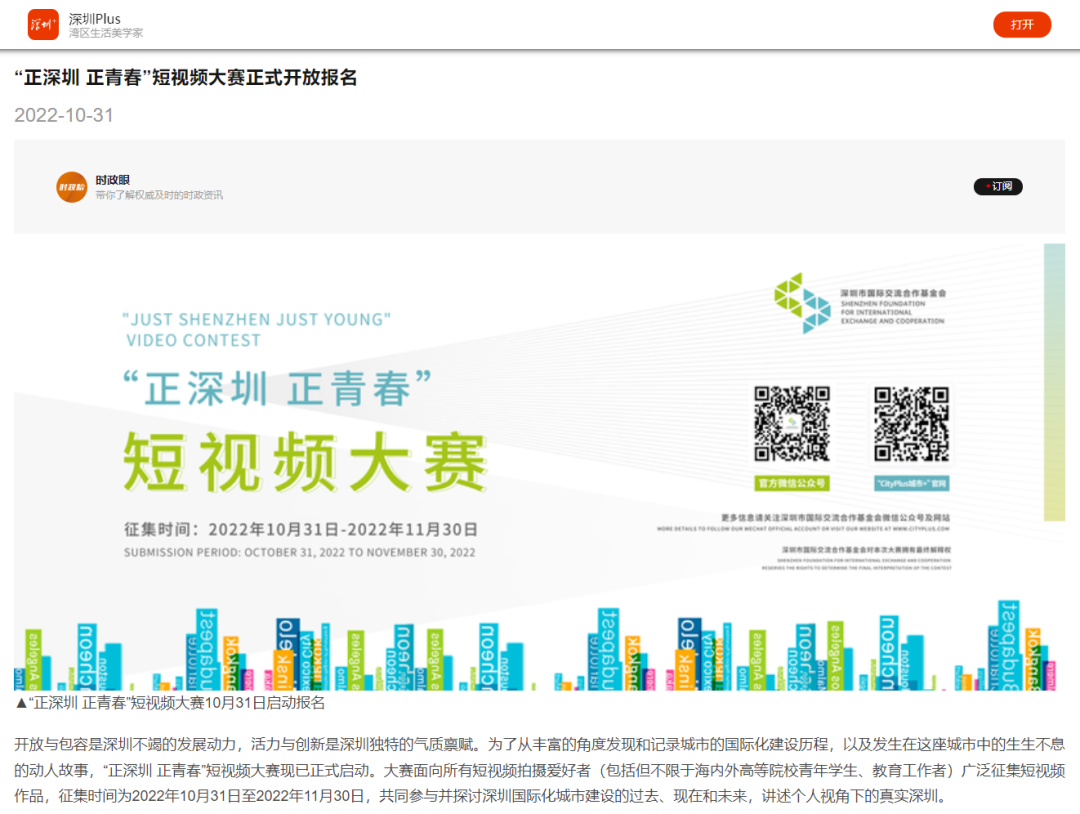The width and height of the screenshot is (1080, 814).
Task: Click the Shenzhen Foundation hexagon logo
Action: [802, 303]
